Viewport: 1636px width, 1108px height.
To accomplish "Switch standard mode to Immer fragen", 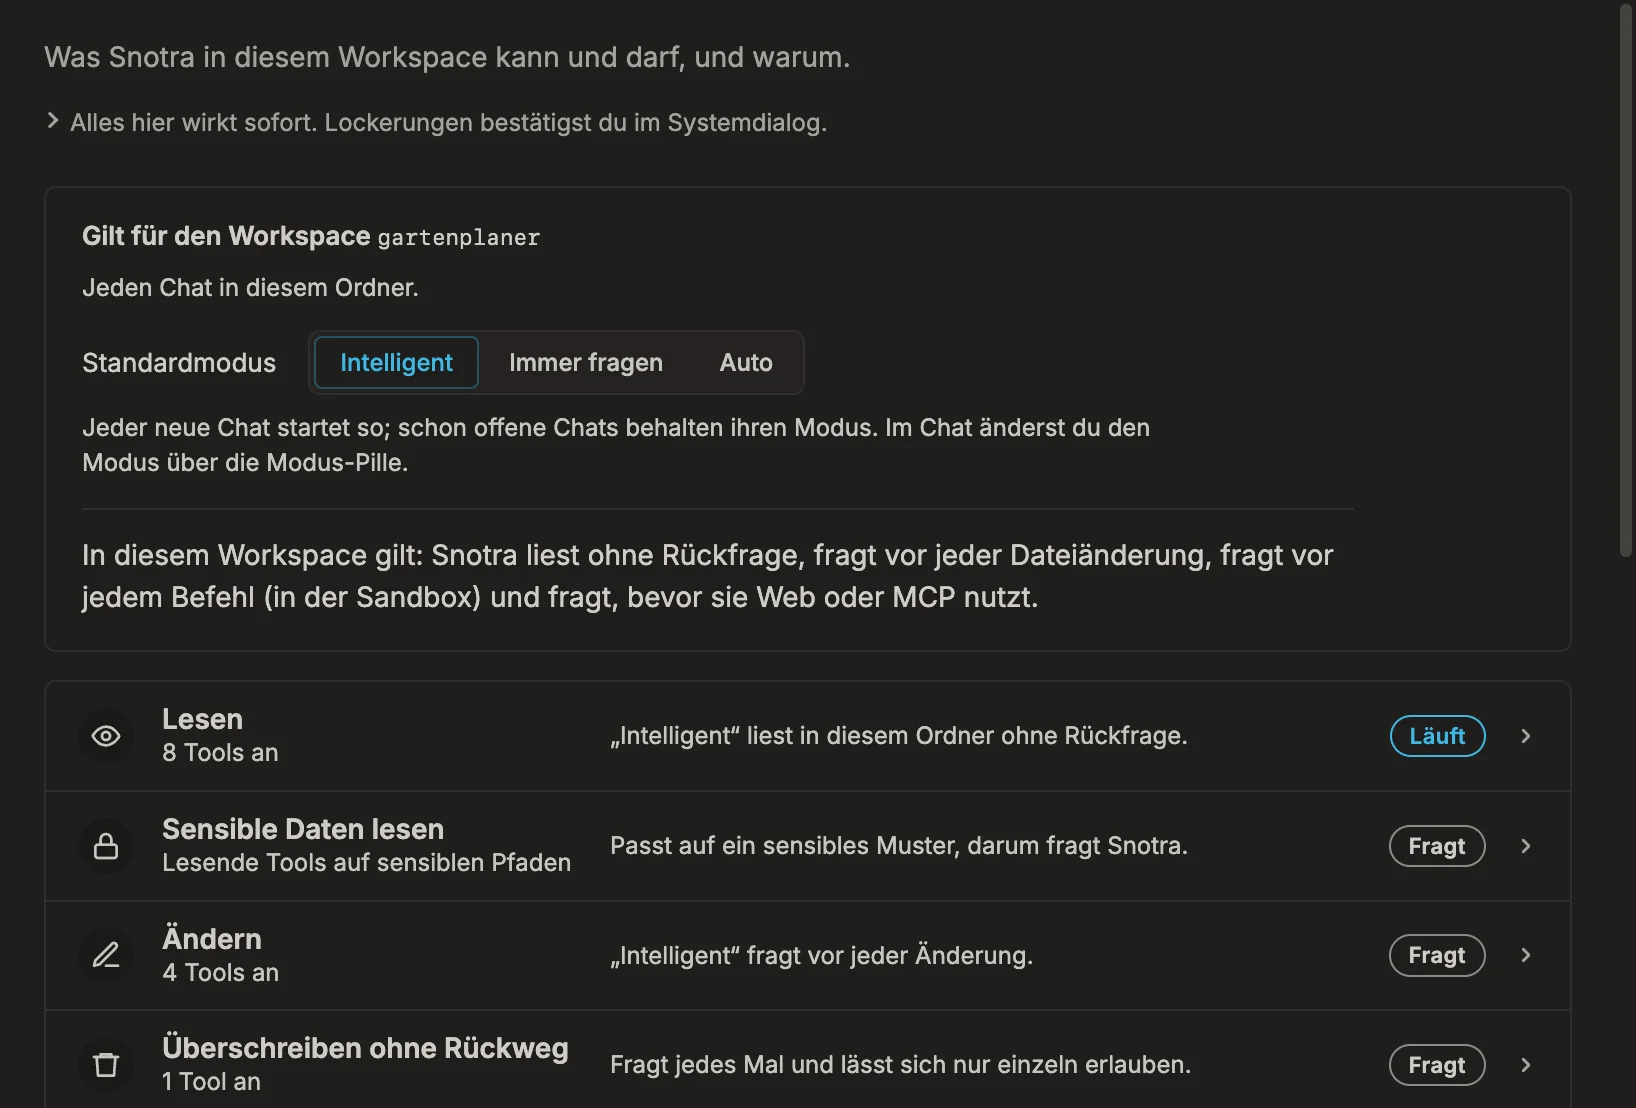I will 586,362.
